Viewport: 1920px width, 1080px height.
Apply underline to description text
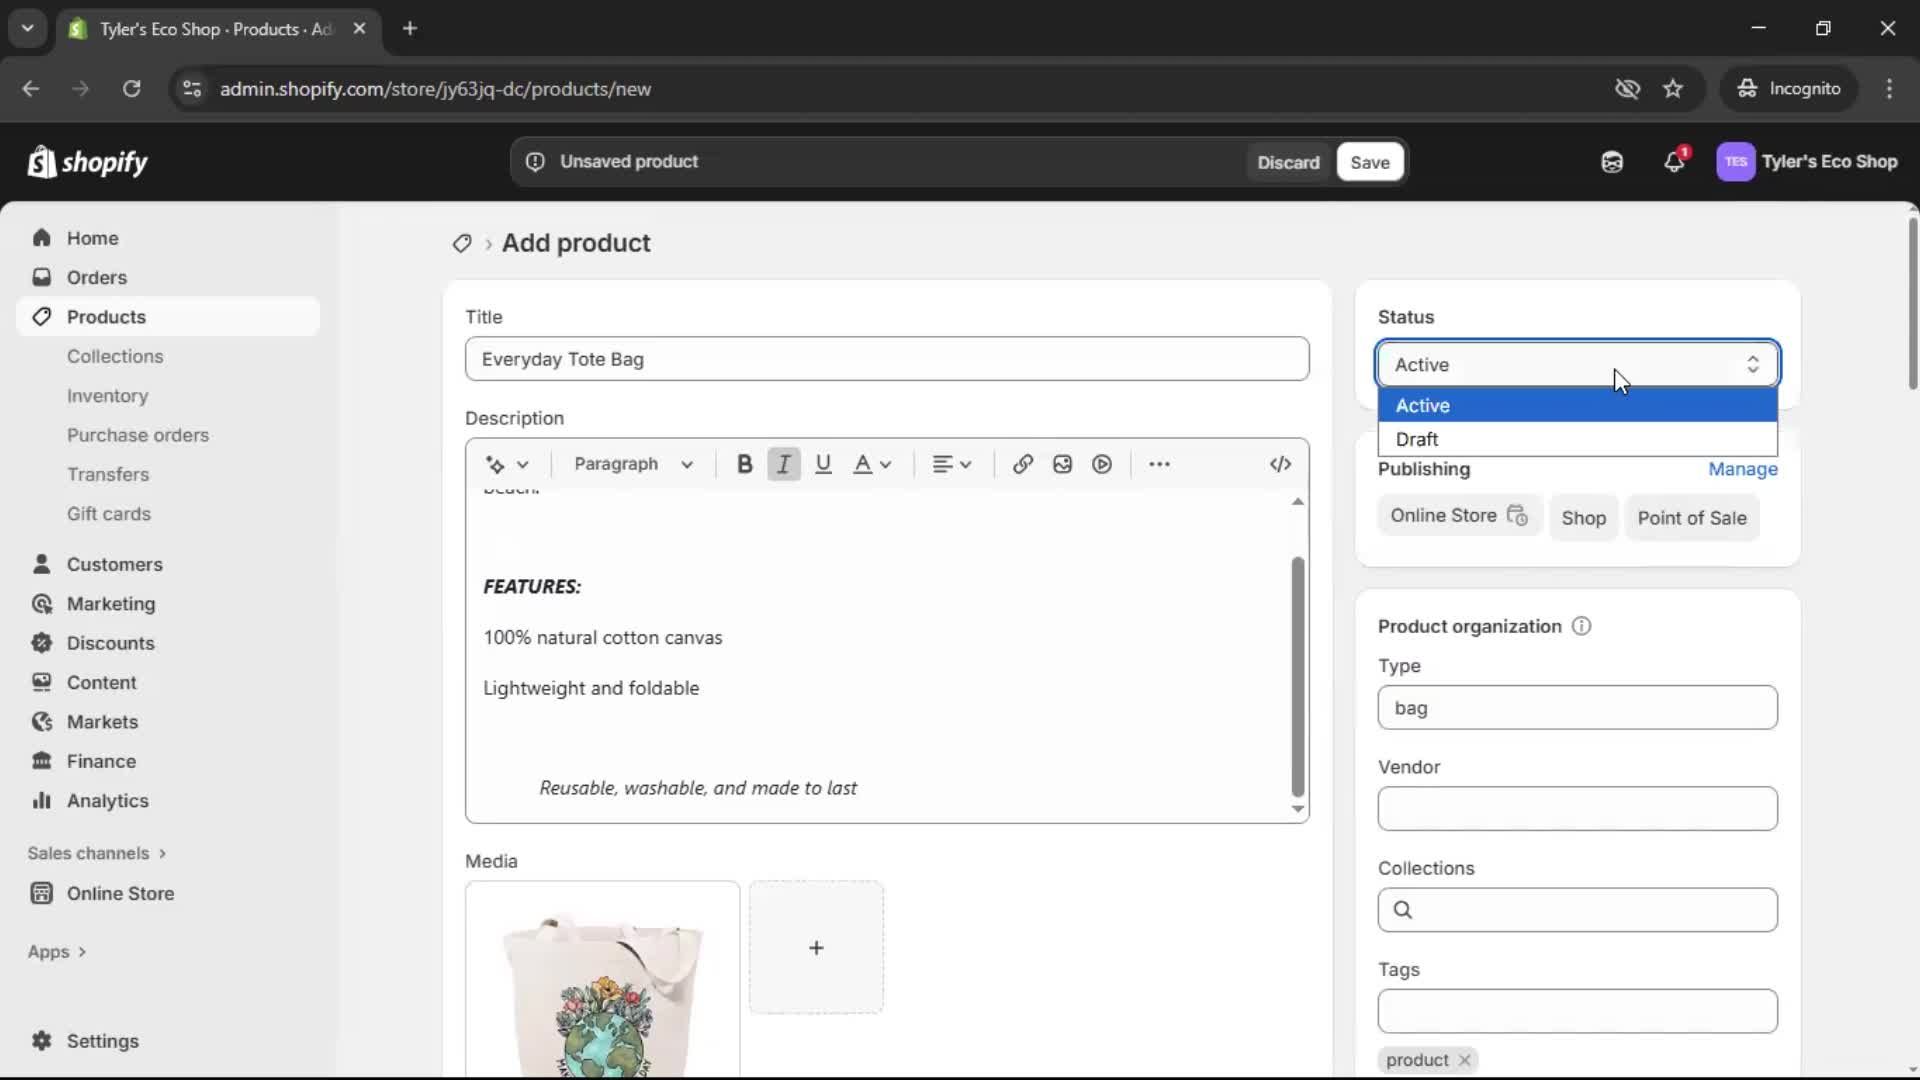[823, 463]
